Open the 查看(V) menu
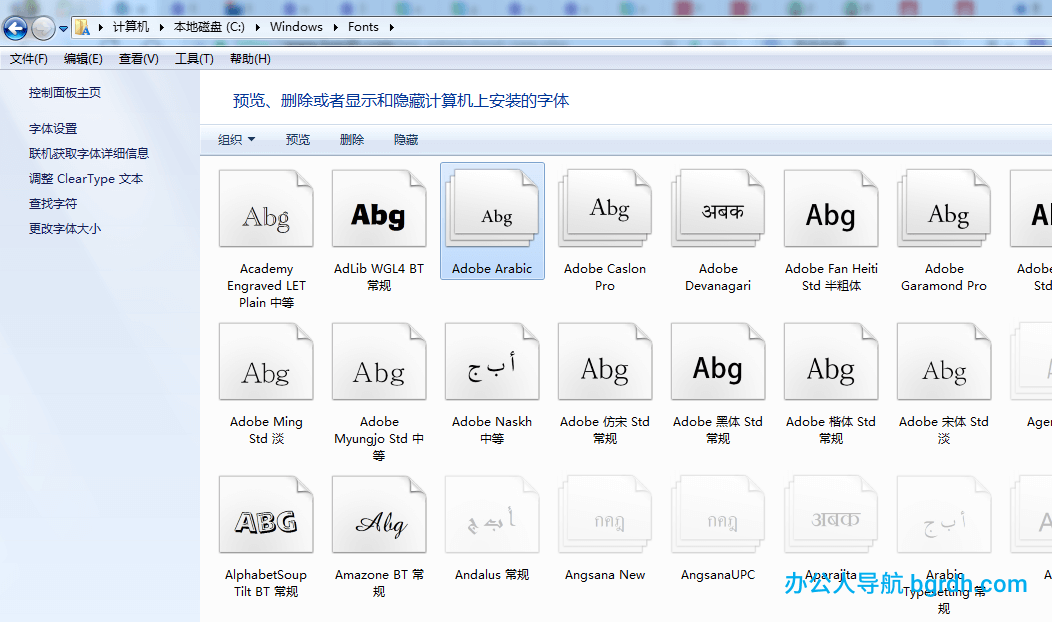1052x622 pixels. point(138,58)
